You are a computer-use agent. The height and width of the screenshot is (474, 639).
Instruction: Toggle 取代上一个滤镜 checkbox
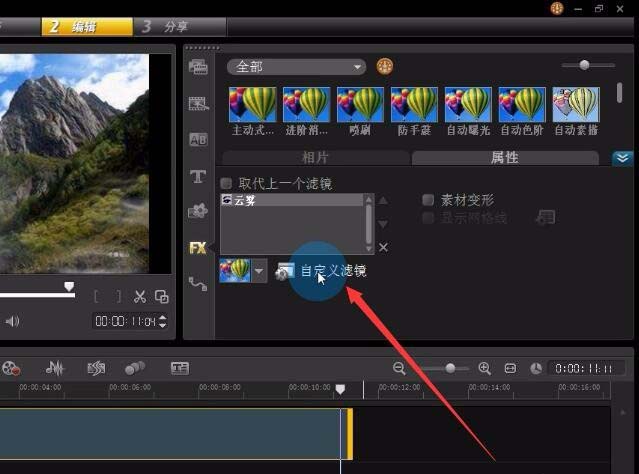226,183
